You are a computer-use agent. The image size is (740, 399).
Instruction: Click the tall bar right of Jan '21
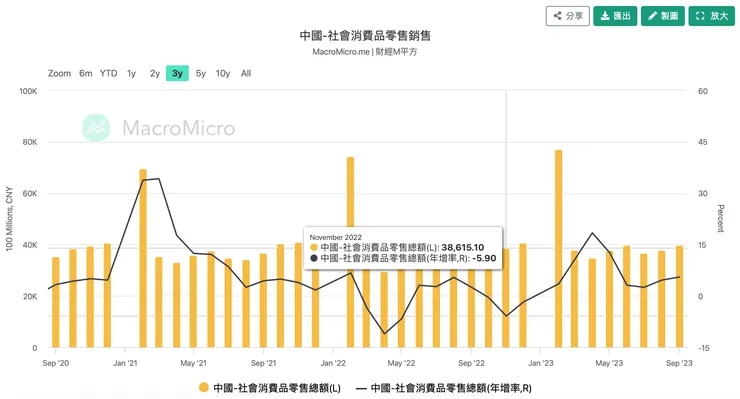pyautogui.click(x=143, y=258)
